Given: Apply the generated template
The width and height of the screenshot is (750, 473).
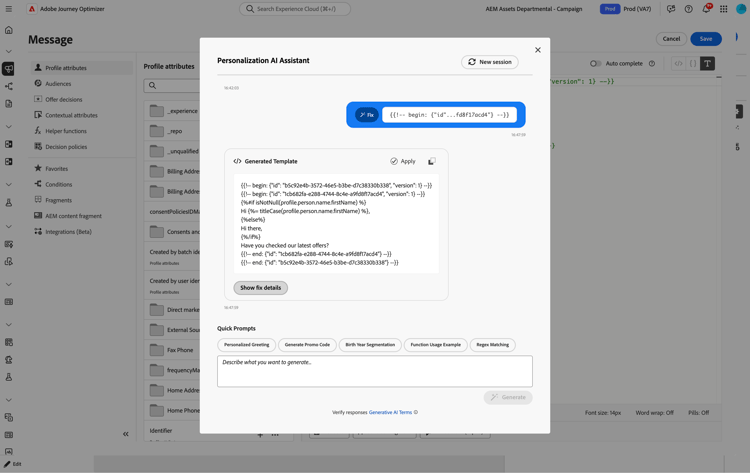Looking at the screenshot, I should point(403,161).
